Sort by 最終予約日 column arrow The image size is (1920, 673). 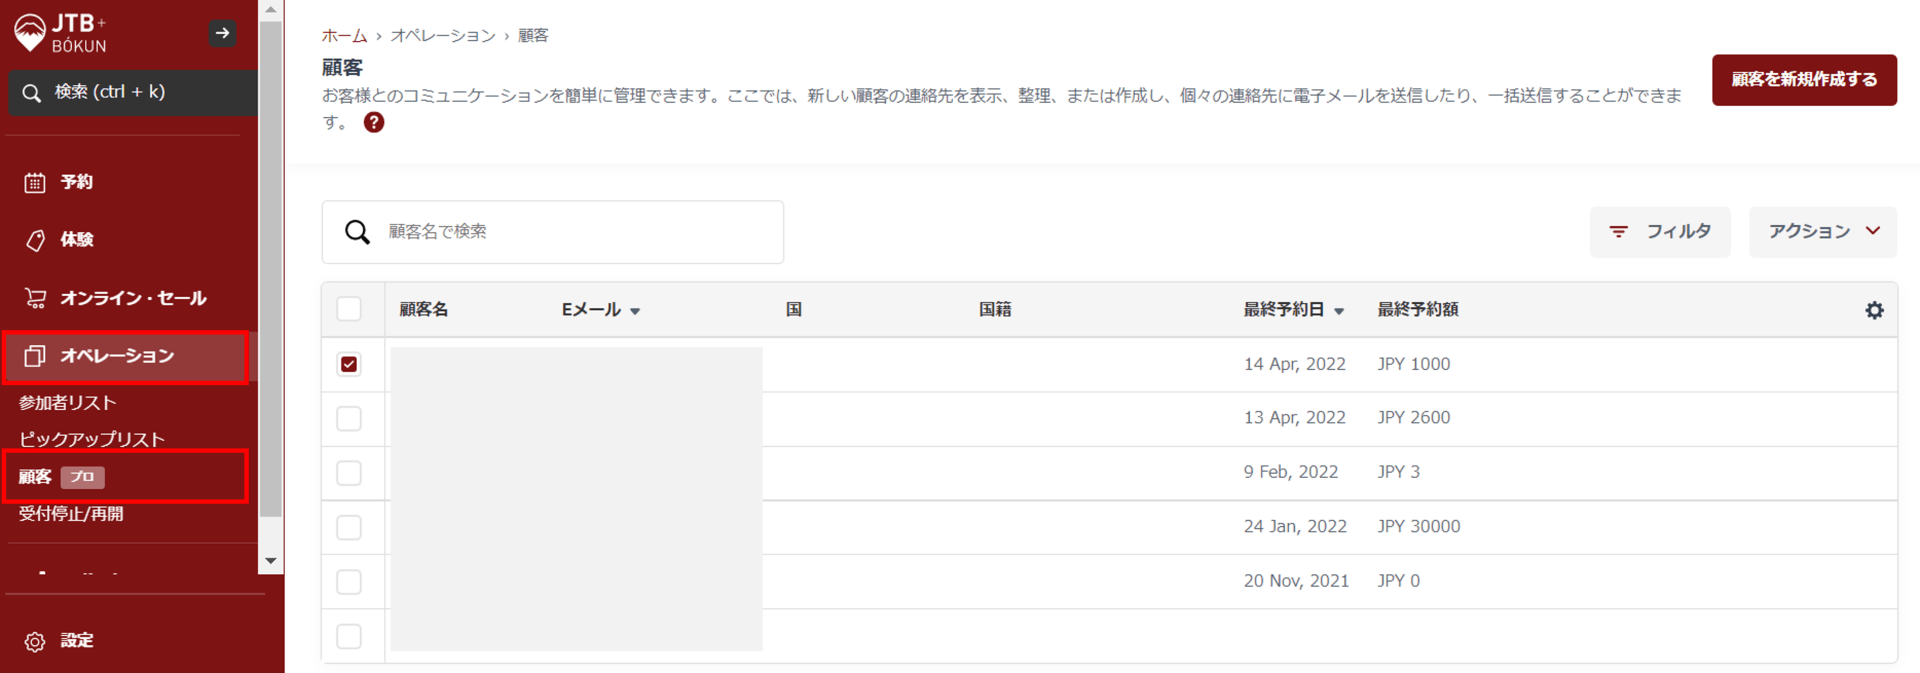click(1339, 311)
